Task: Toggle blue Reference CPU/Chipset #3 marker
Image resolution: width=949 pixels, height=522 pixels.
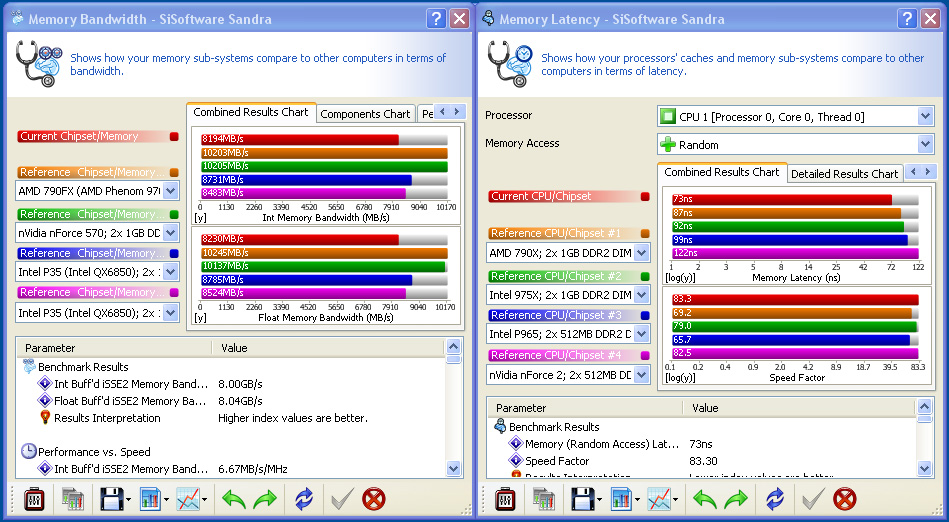Action: point(645,316)
